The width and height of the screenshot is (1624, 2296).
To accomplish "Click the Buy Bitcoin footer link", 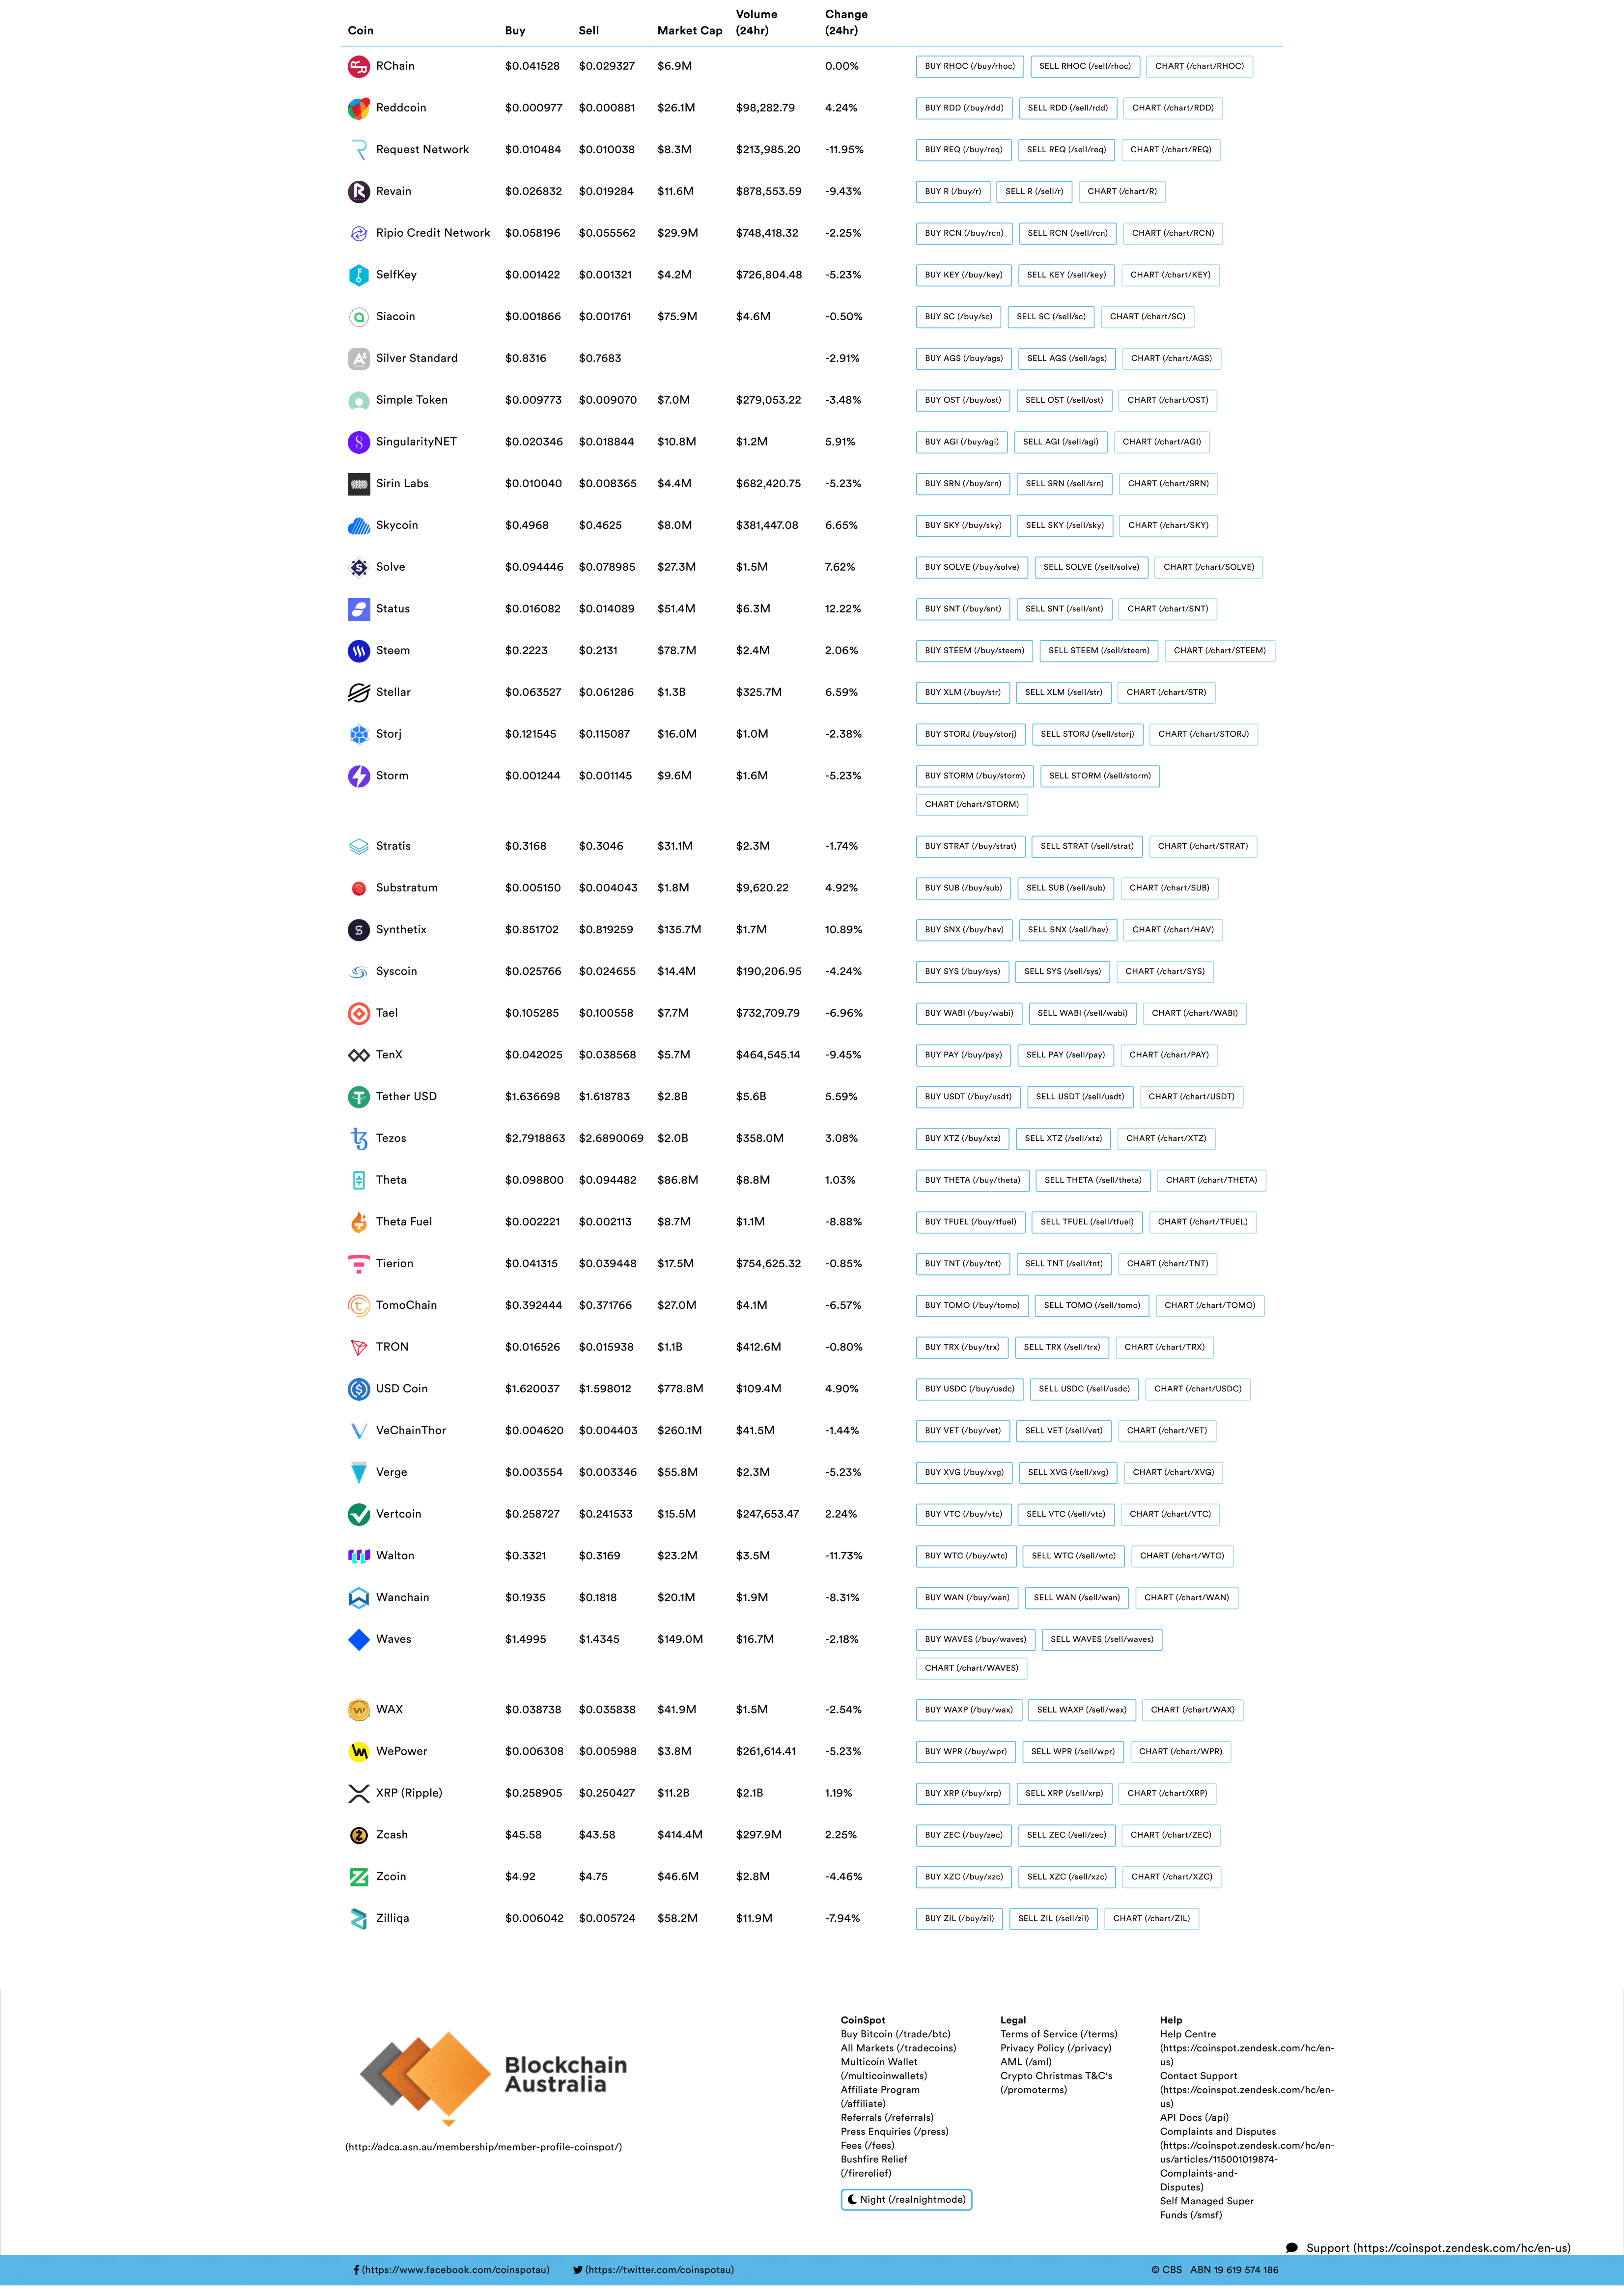I will tap(895, 2035).
